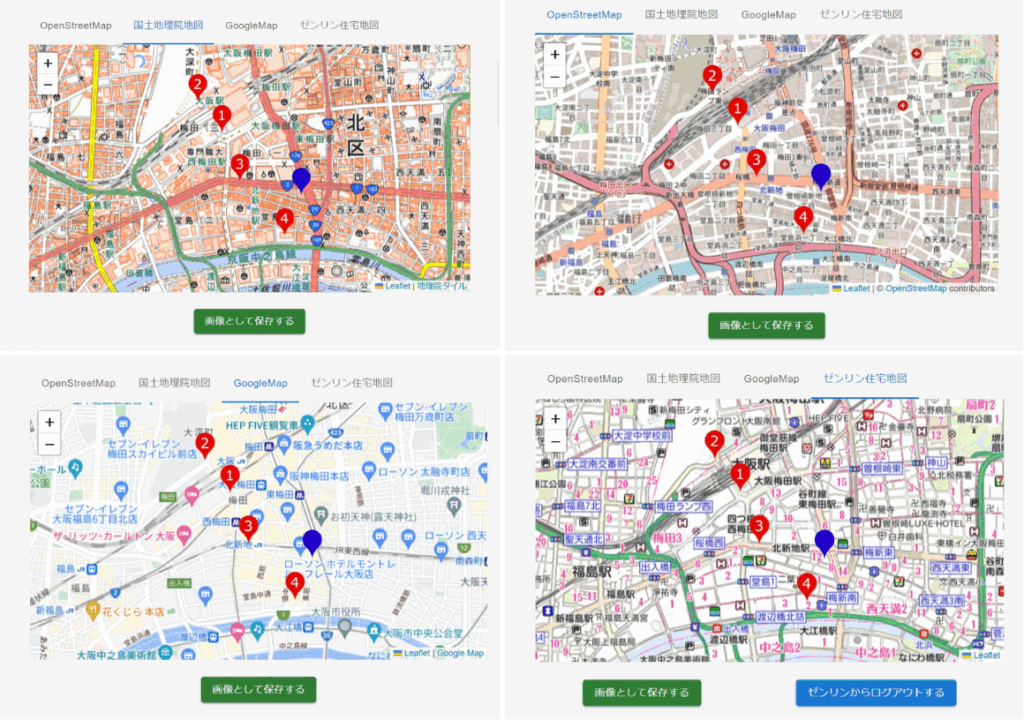Zoom out on the 国土地理院 map

(48, 84)
